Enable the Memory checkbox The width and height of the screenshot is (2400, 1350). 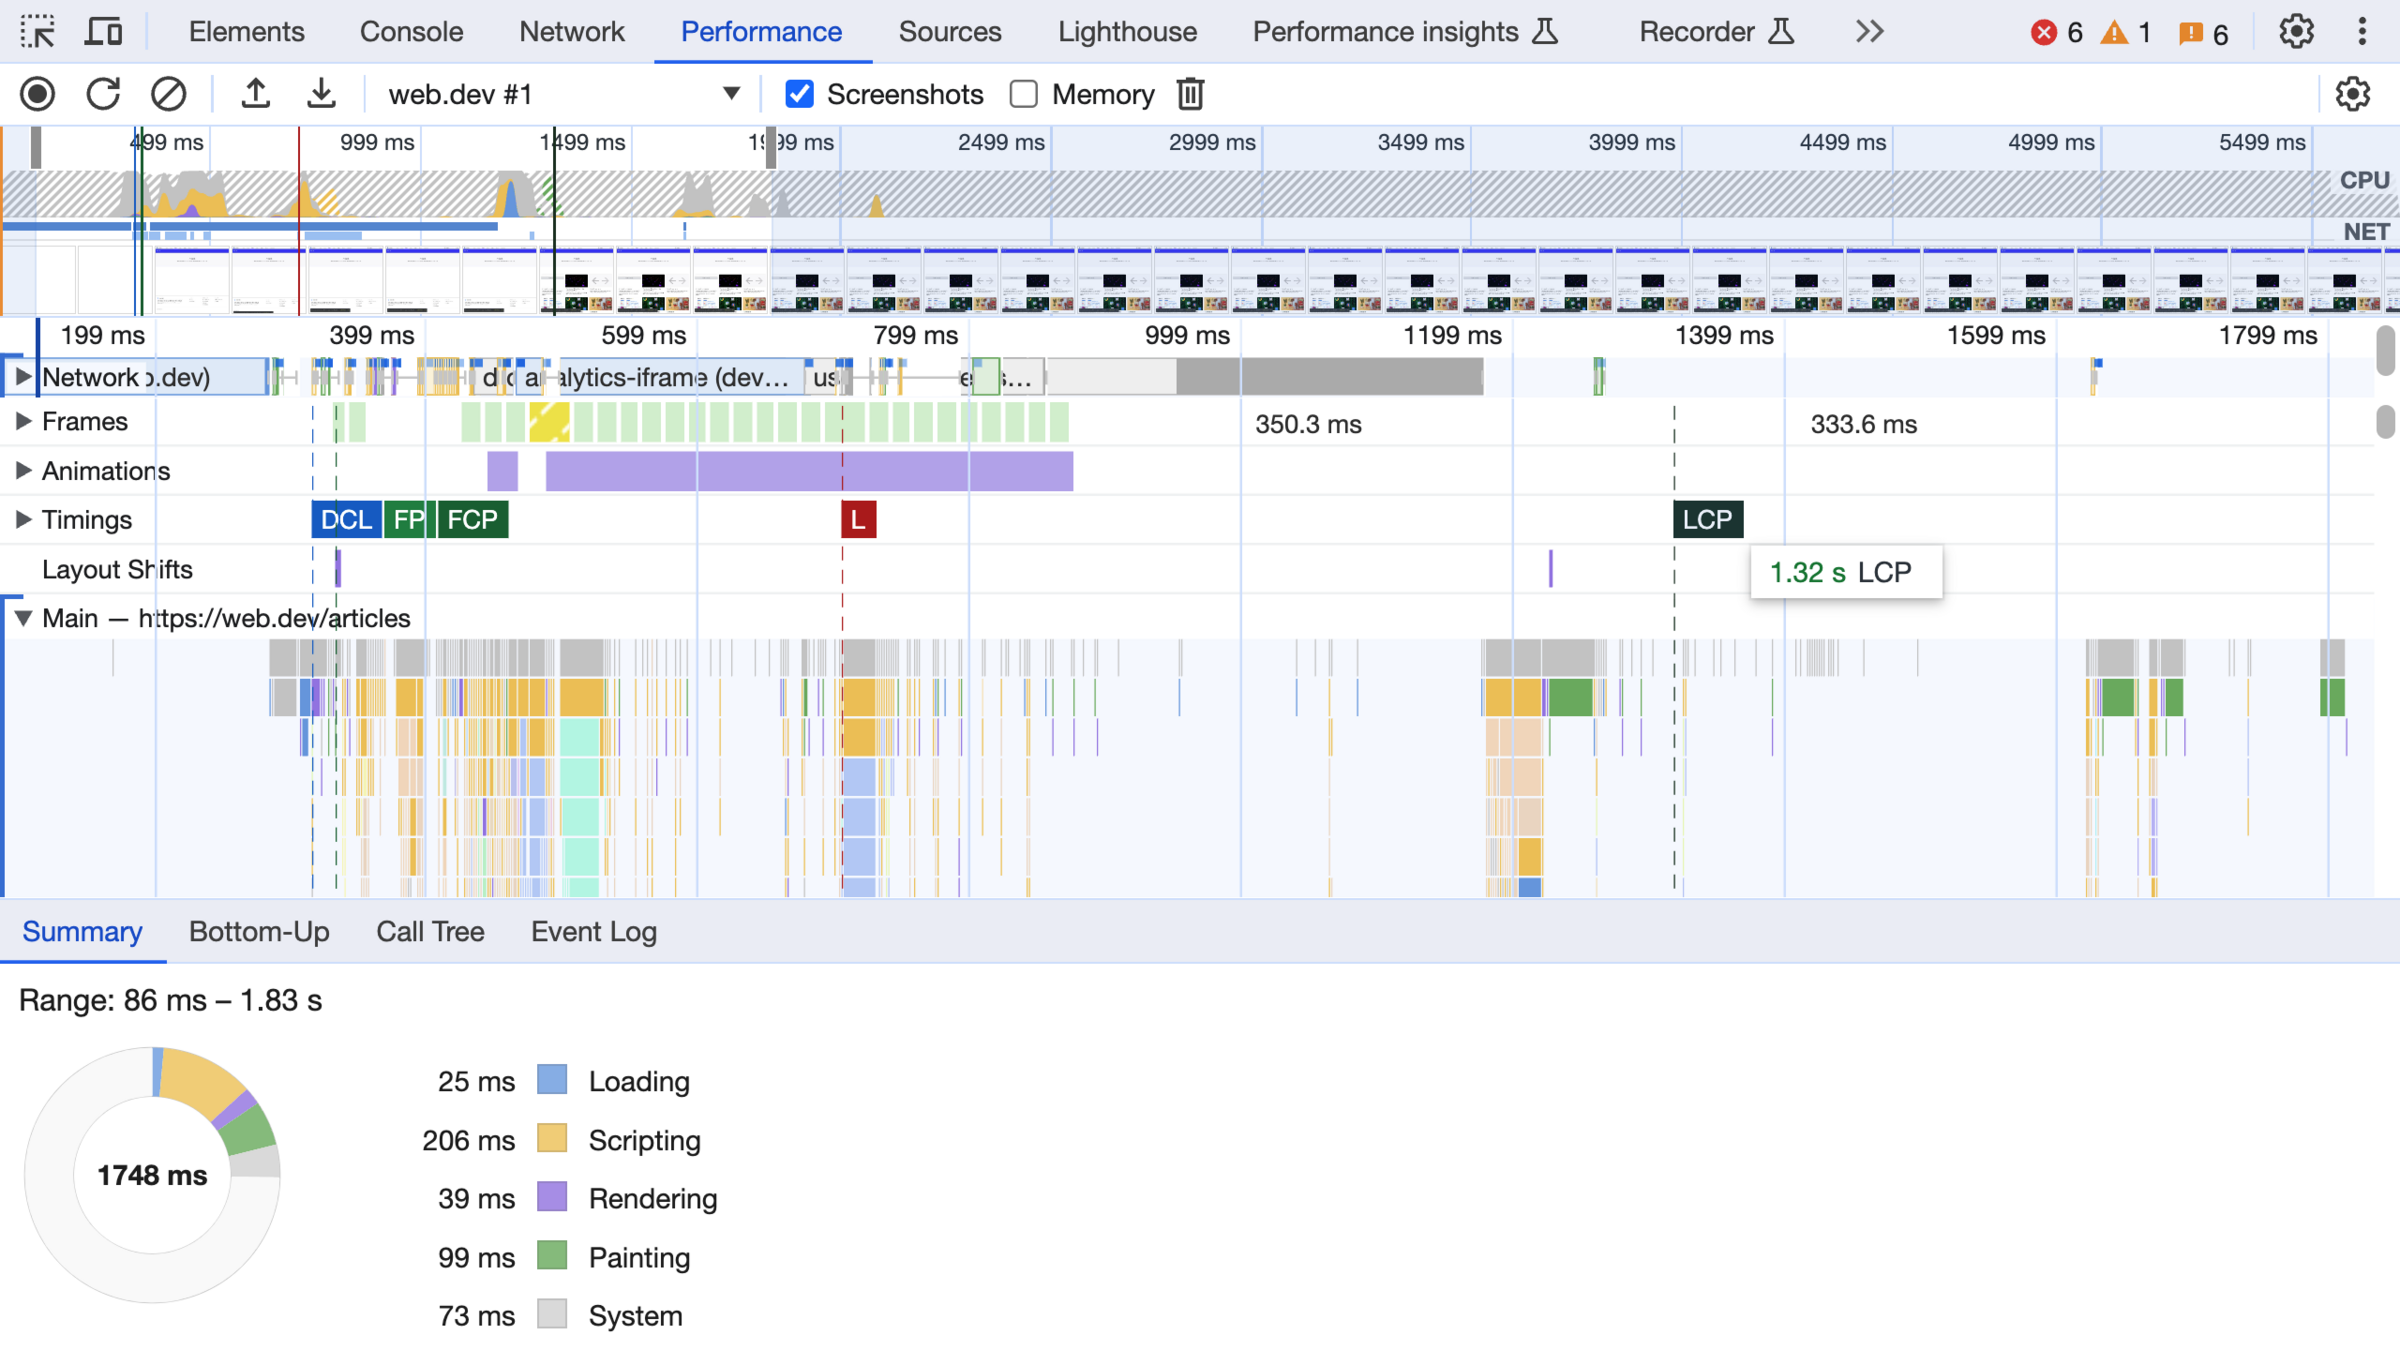pyautogui.click(x=1024, y=94)
